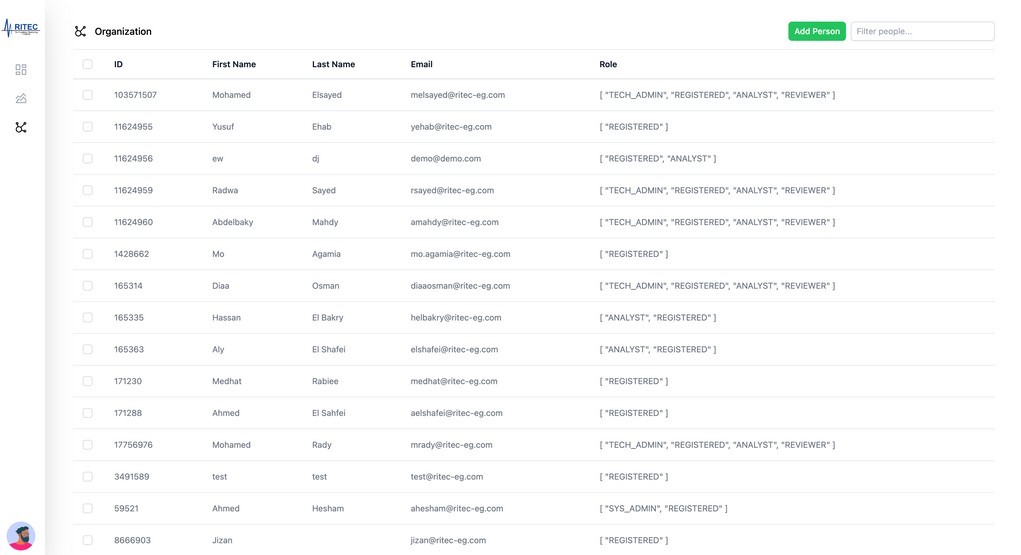This screenshot has height=555, width=1021.
Task: Open the analytics chart icon in sidebar
Action: tap(21, 99)
